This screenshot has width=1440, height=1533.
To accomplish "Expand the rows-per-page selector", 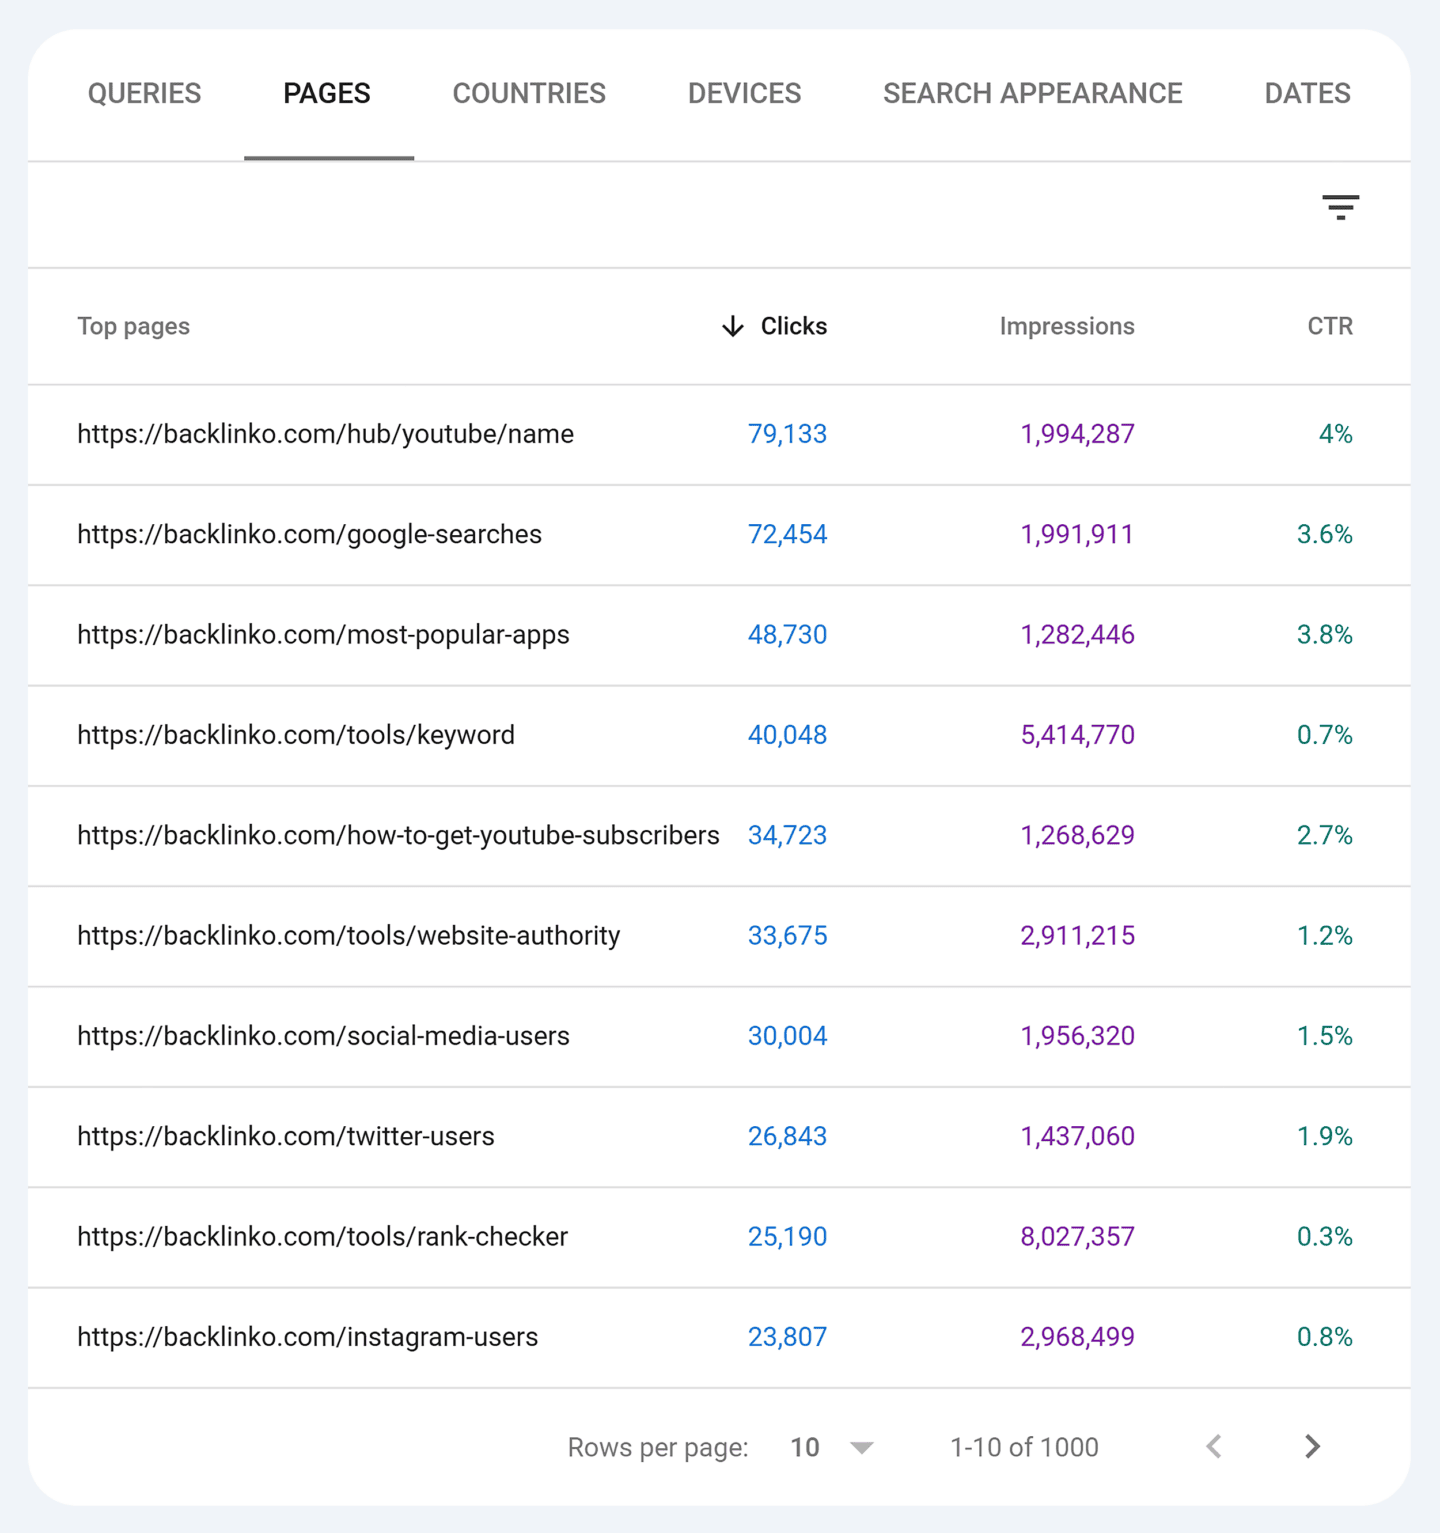I will tap(830, 1447).
